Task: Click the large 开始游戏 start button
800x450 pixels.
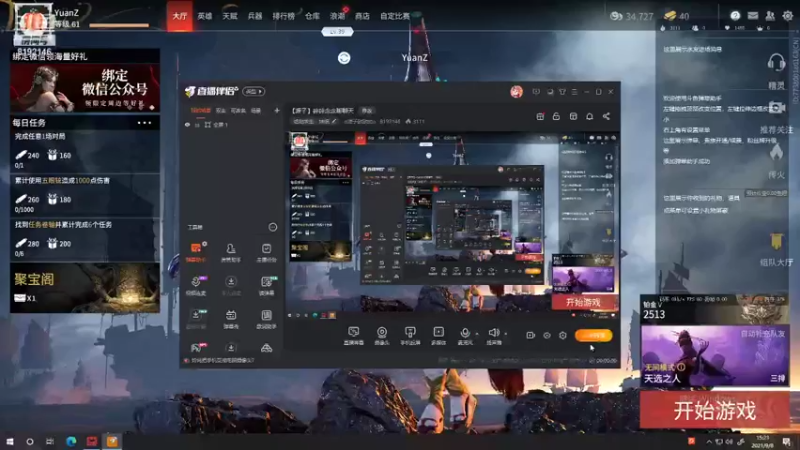Action: point(714,410)
